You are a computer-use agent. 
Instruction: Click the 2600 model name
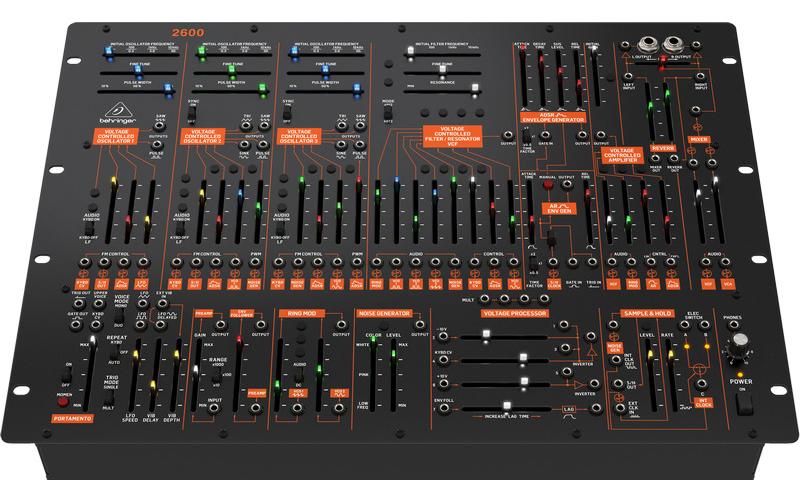188,33
